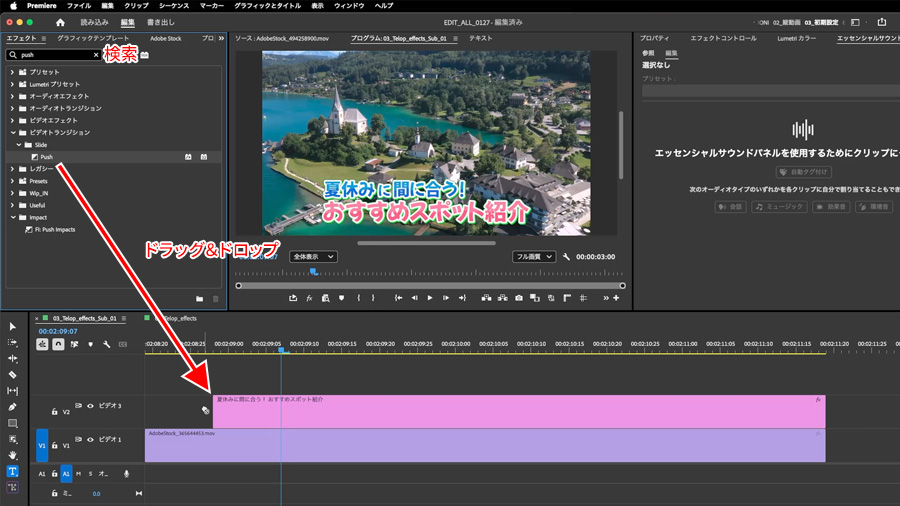This screenshot has width=900, height=506.
Task: Select the Track Select Forward tool
Action: 13,342
